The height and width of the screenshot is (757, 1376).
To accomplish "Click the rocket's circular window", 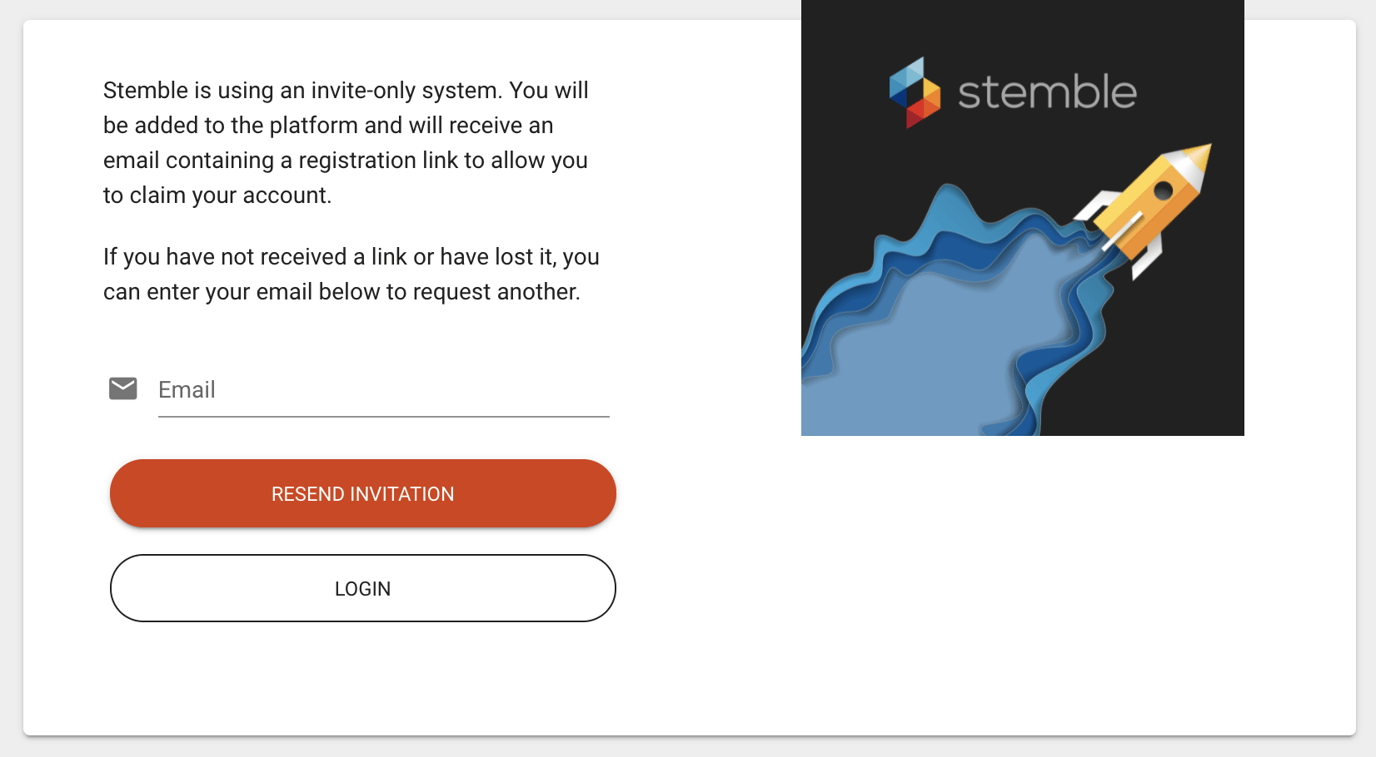I will (x=1162, y=191).
